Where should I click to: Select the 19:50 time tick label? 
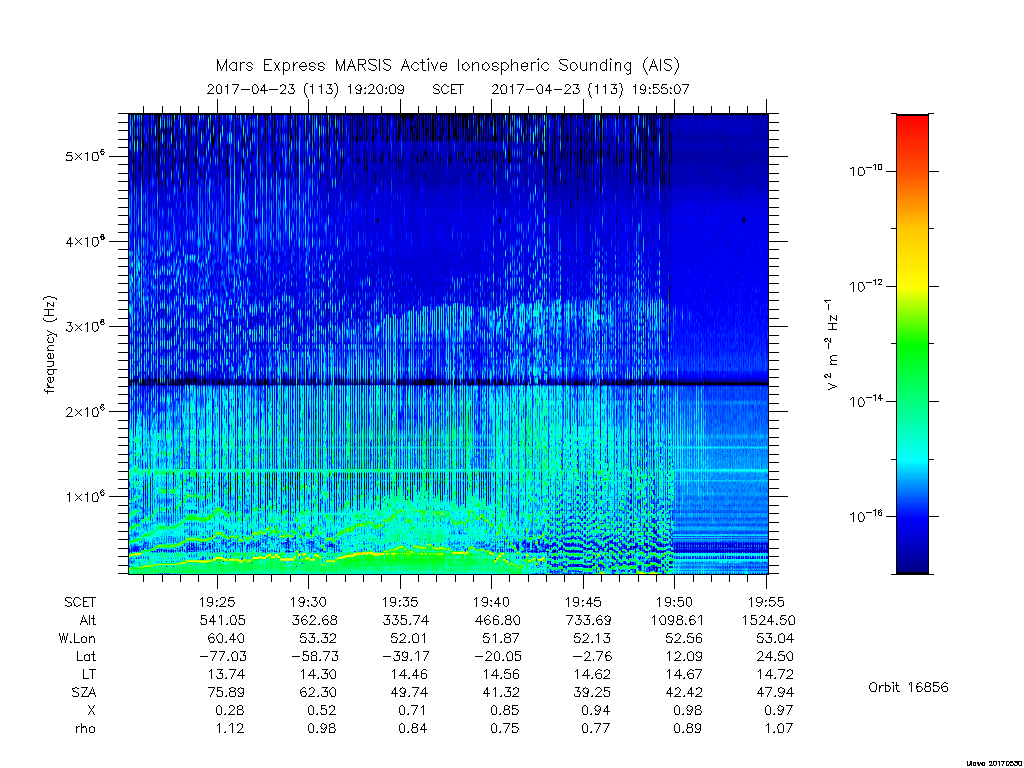[x=674, y=602]
